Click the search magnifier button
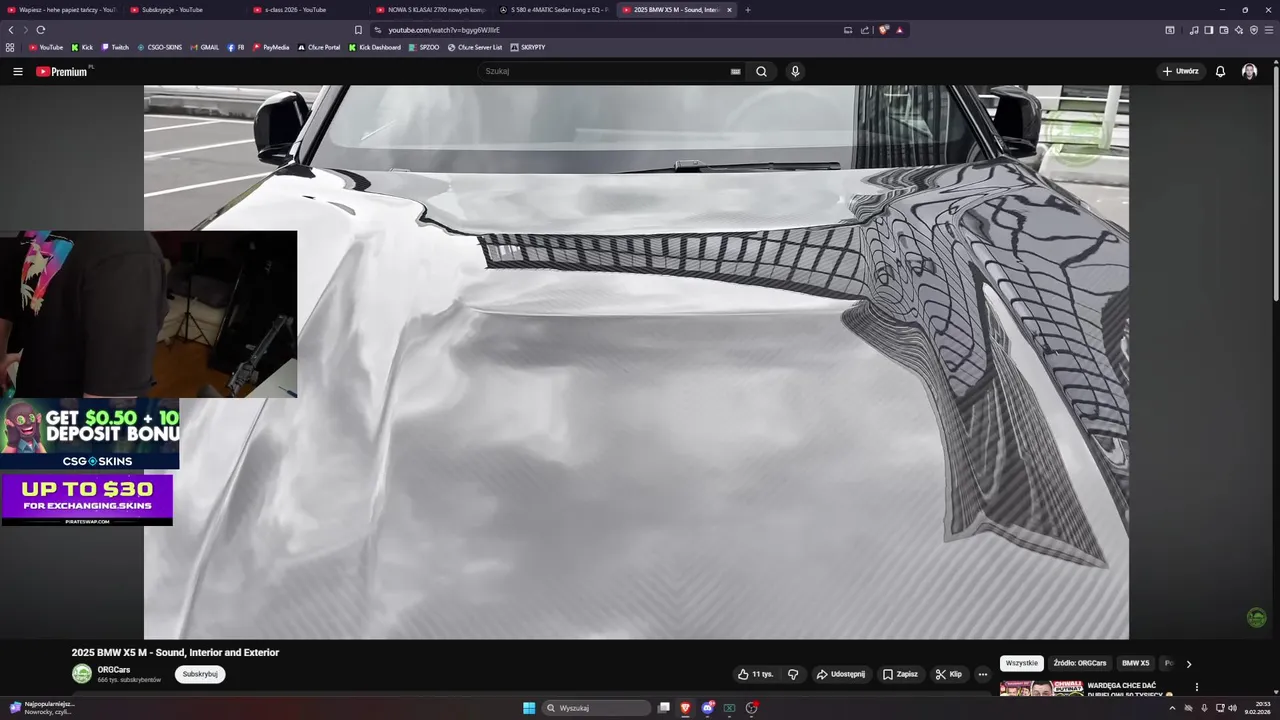Screen dimensions: 1280x720 pyautogui.click(x=761, y=71)
